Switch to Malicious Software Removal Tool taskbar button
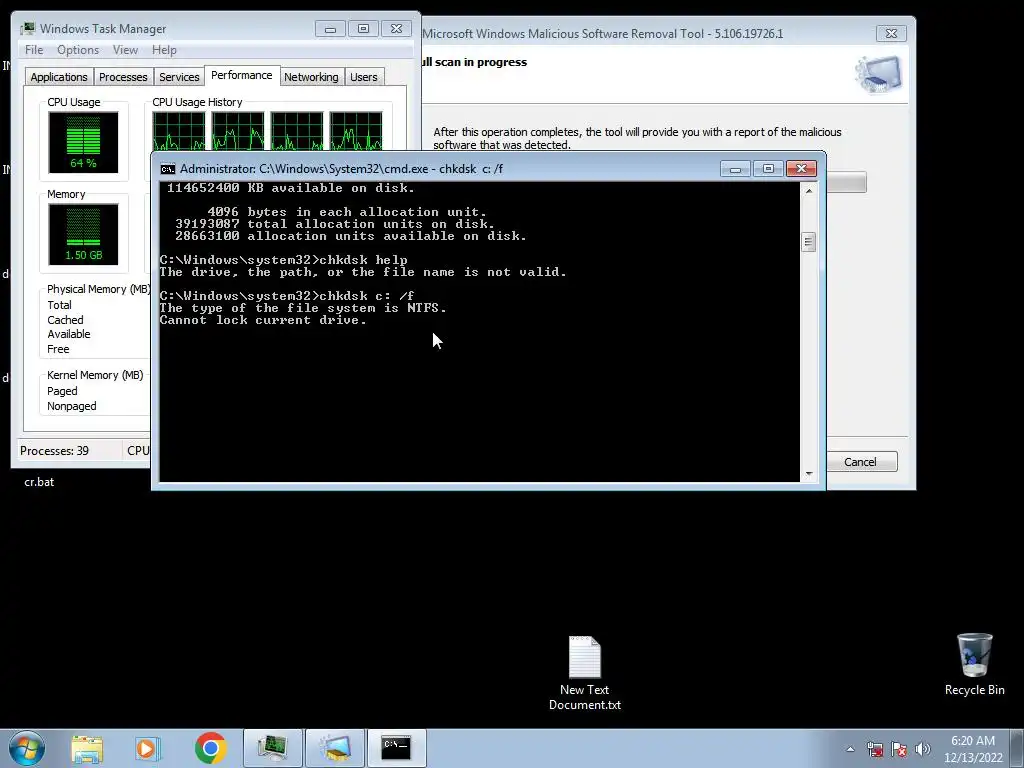The height and width of the screenshot is (768, 1024). 334,748
